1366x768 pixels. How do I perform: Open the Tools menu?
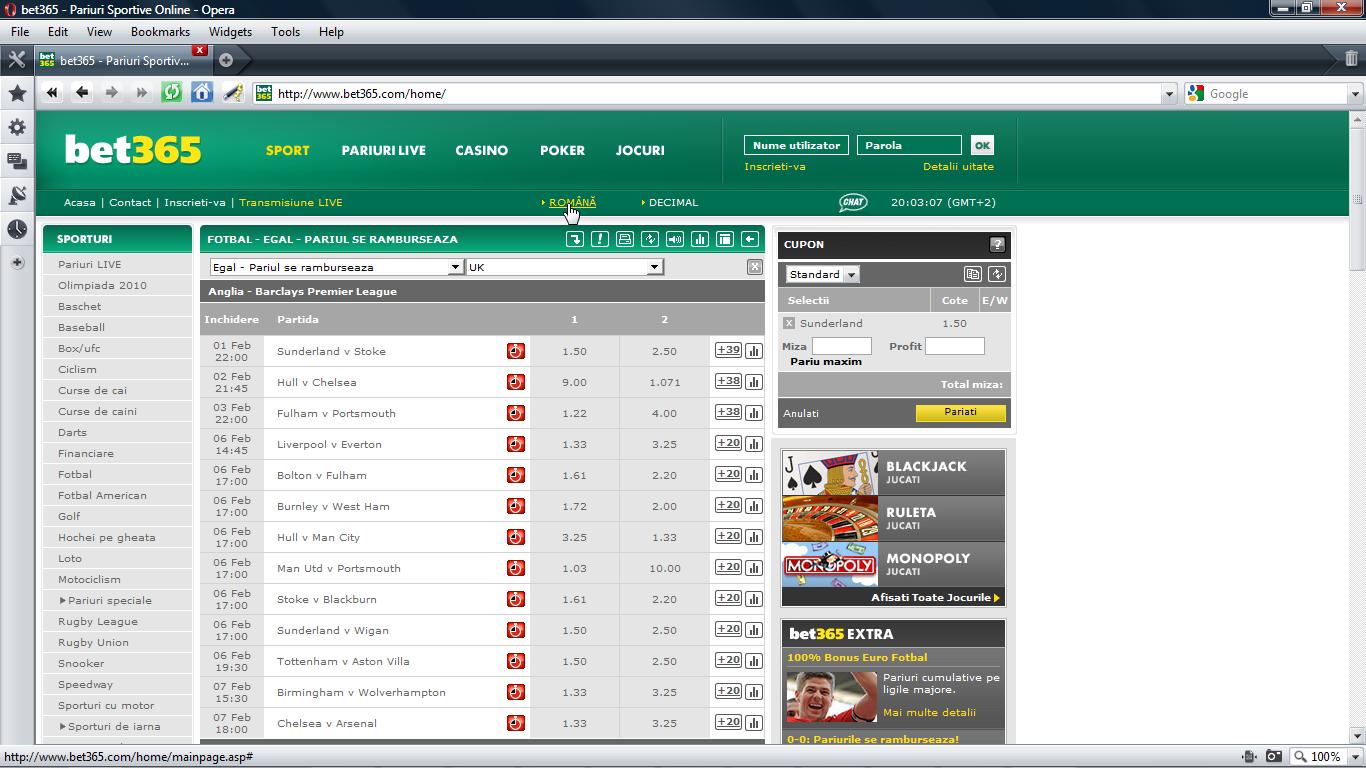coord(285,31)
